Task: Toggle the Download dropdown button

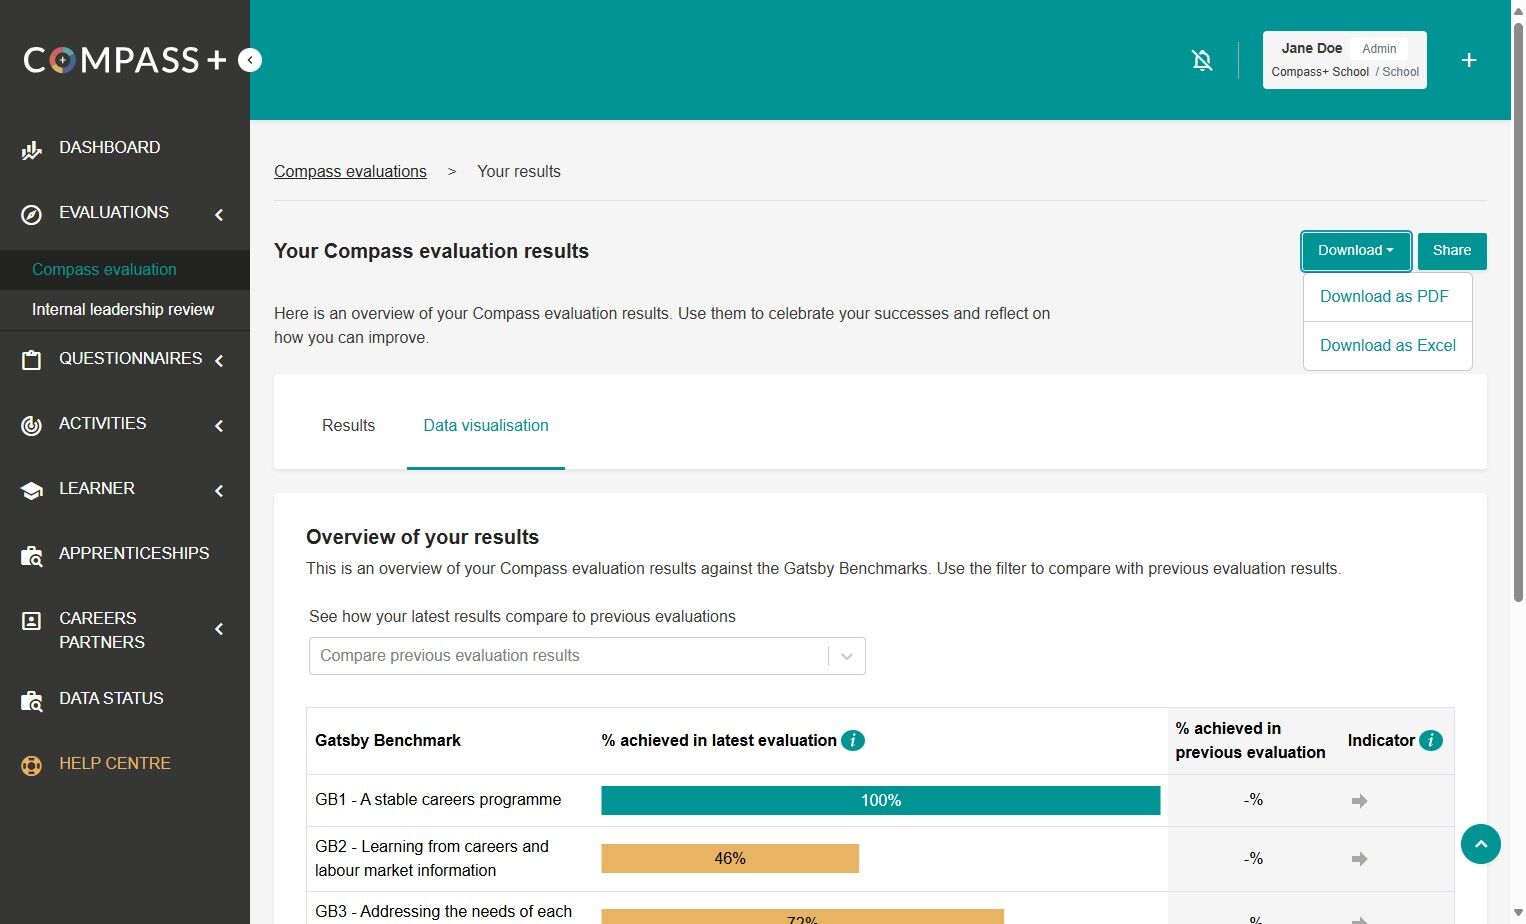Action: 1356,251
